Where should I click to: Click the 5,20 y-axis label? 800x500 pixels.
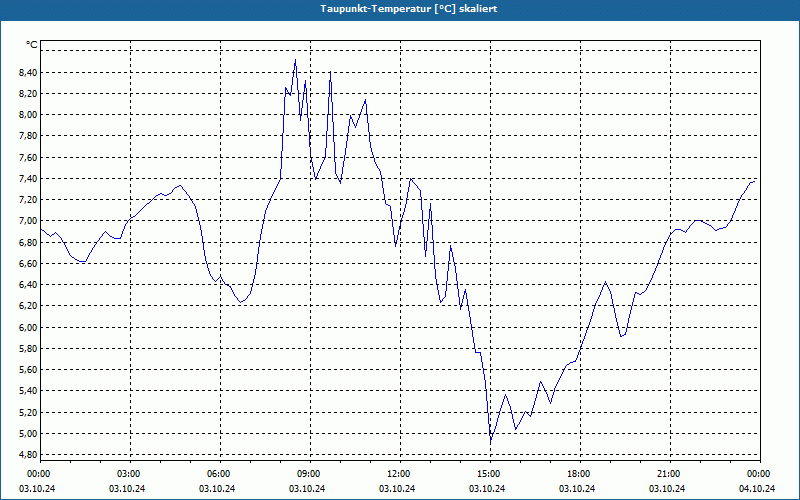(28, 412)
